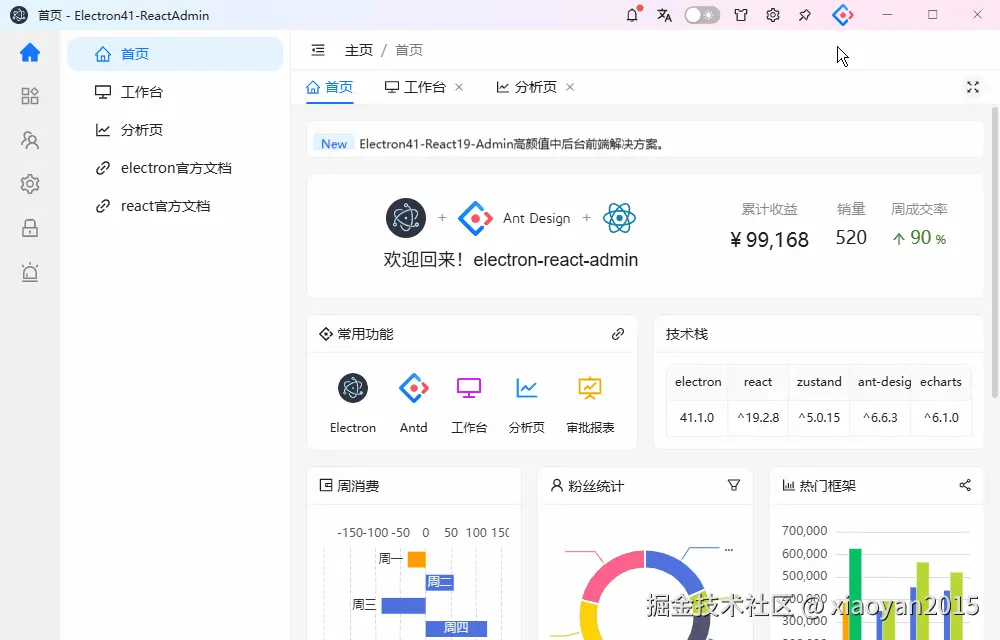This screenshot has width=1000, height=640.
Task: Select the components grid icon in sidebar
Action: [x=30, y=96]
